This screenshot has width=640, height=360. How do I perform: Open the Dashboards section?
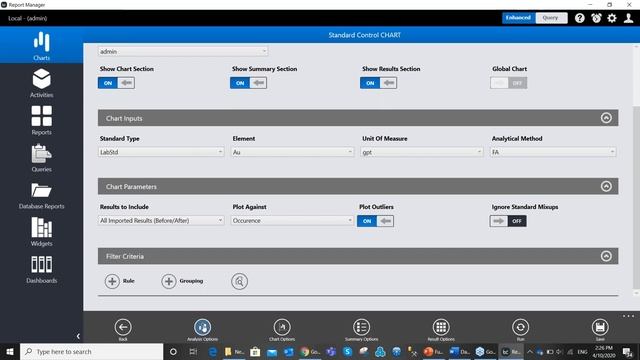(x=41, y=269)
